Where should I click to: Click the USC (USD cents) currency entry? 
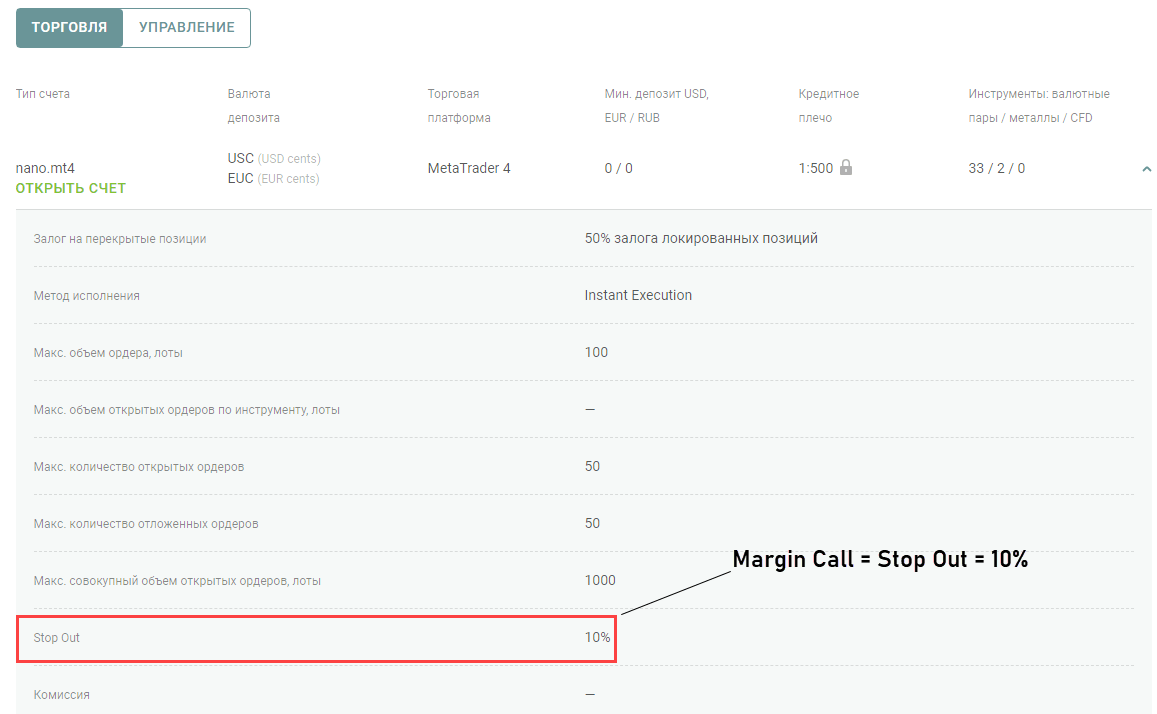(274, 158)
